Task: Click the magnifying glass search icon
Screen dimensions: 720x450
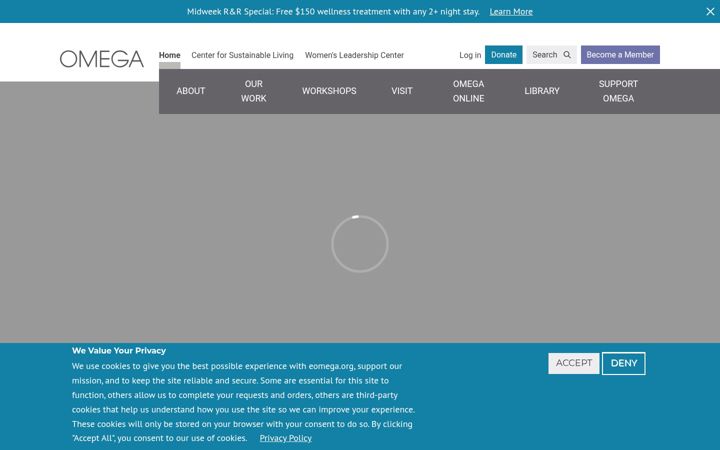Action: pyautogui.click(x=567, y=55)
